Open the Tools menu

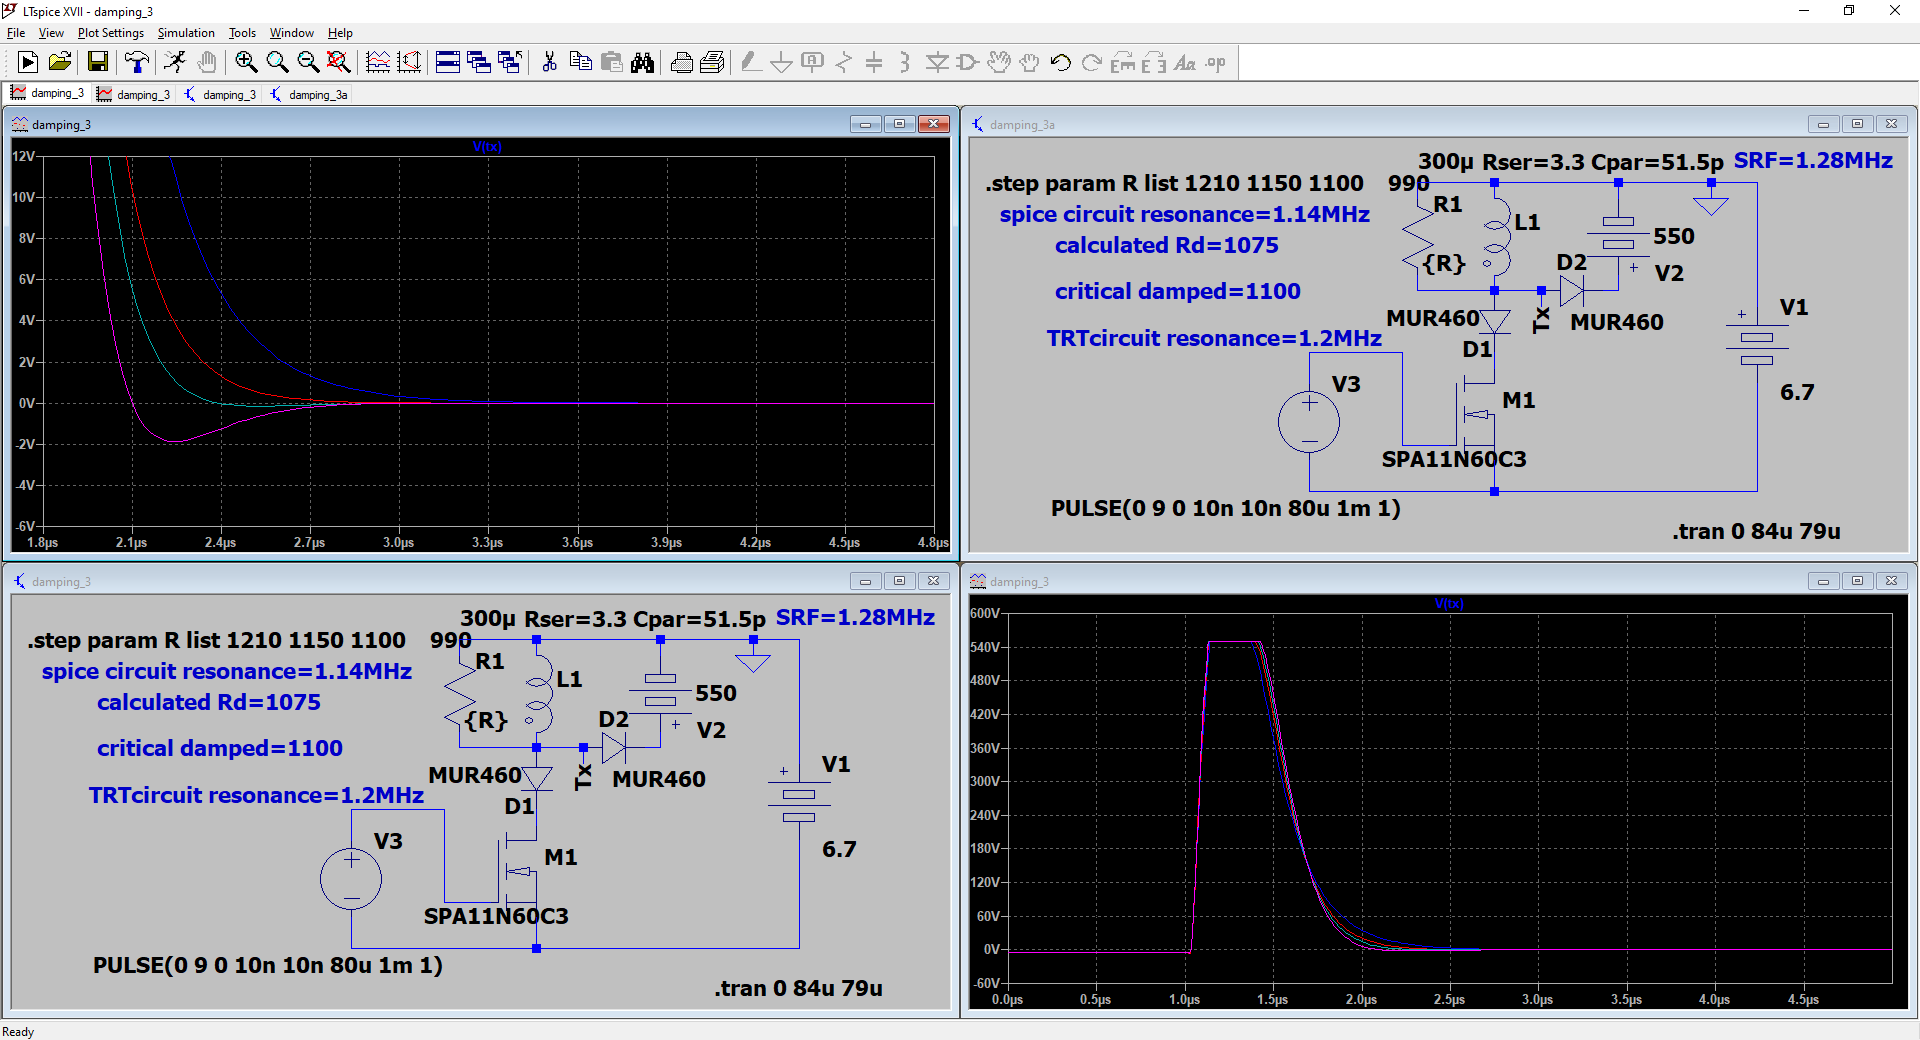tap(242, 33)
